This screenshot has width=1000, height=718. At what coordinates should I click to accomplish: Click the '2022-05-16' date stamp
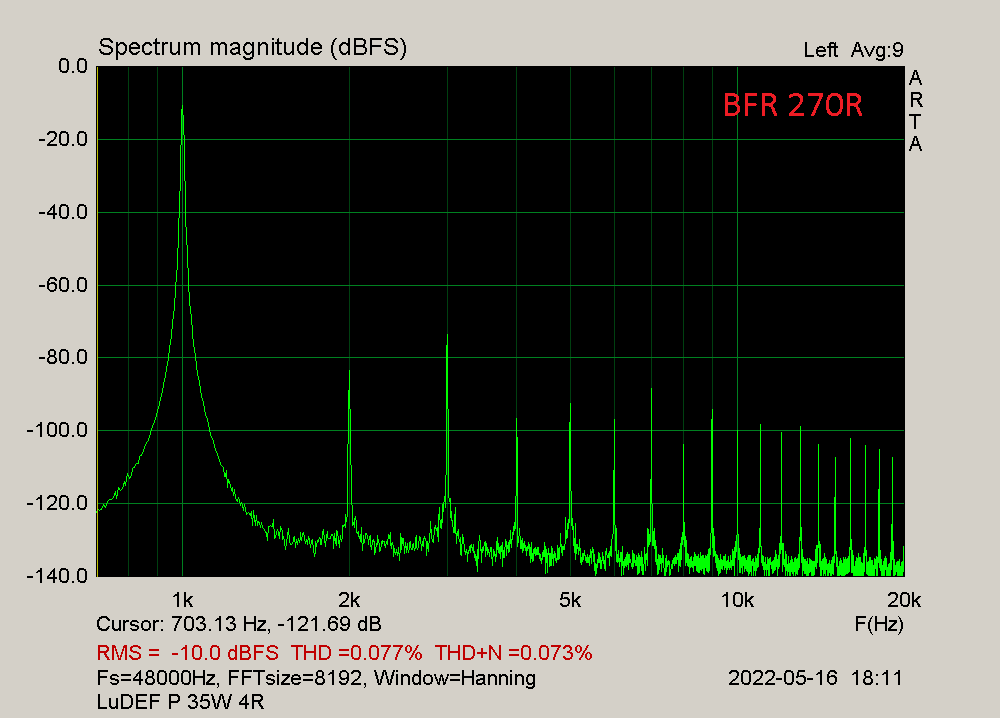tap(783, 678)
